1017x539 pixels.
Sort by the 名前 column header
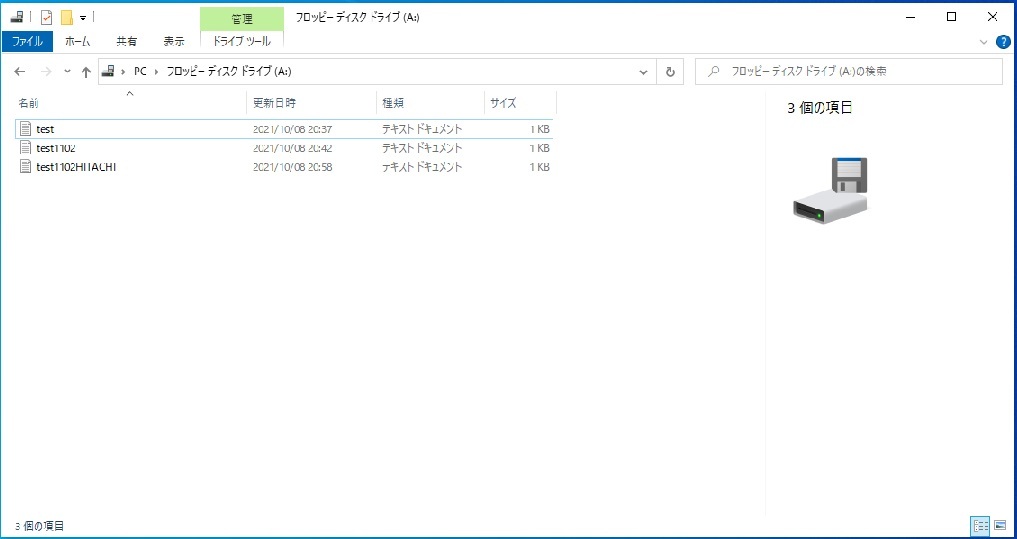point(130,103)
